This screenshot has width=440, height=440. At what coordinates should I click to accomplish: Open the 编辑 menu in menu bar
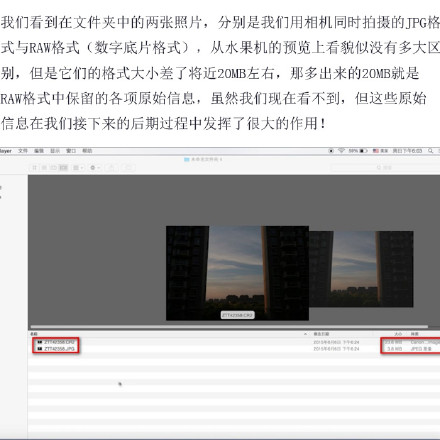pyautogui.click(x=39, y=151)
